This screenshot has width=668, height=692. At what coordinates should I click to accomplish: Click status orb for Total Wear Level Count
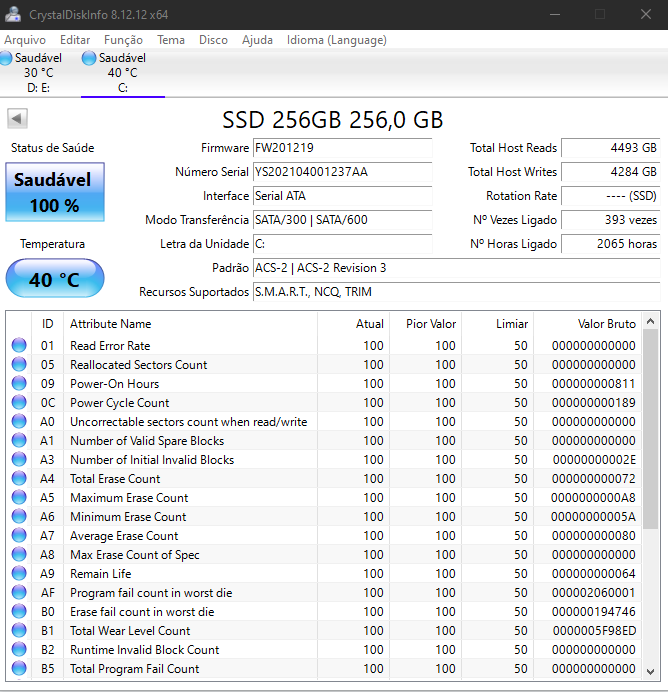pyautogui.click(x=19, y=630)
